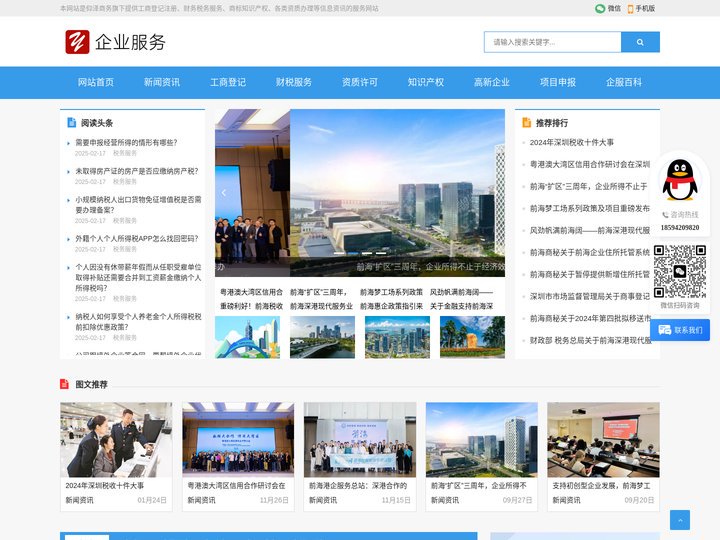This screenshot has width=720, height=540.
Task: Open article 需要申报经营所得的情形有哪些?
Action: 126,142
